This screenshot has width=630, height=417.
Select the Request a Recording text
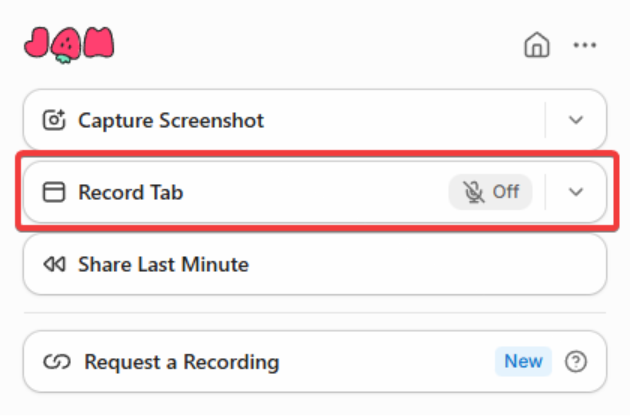click(181, 361)
